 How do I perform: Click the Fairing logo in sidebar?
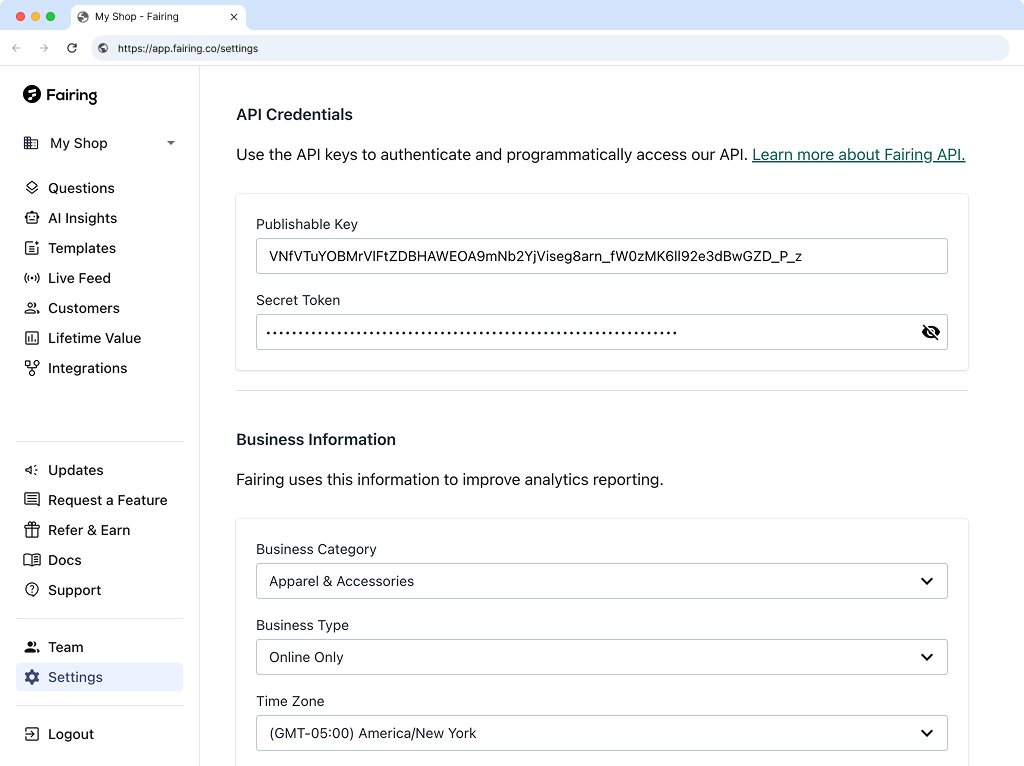60,95
